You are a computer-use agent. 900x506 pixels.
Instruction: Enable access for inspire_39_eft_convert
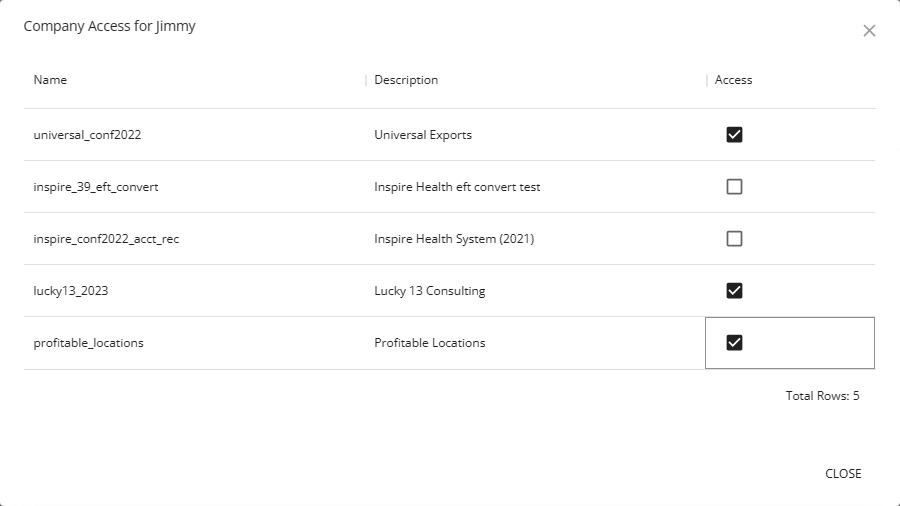(734, 187)
